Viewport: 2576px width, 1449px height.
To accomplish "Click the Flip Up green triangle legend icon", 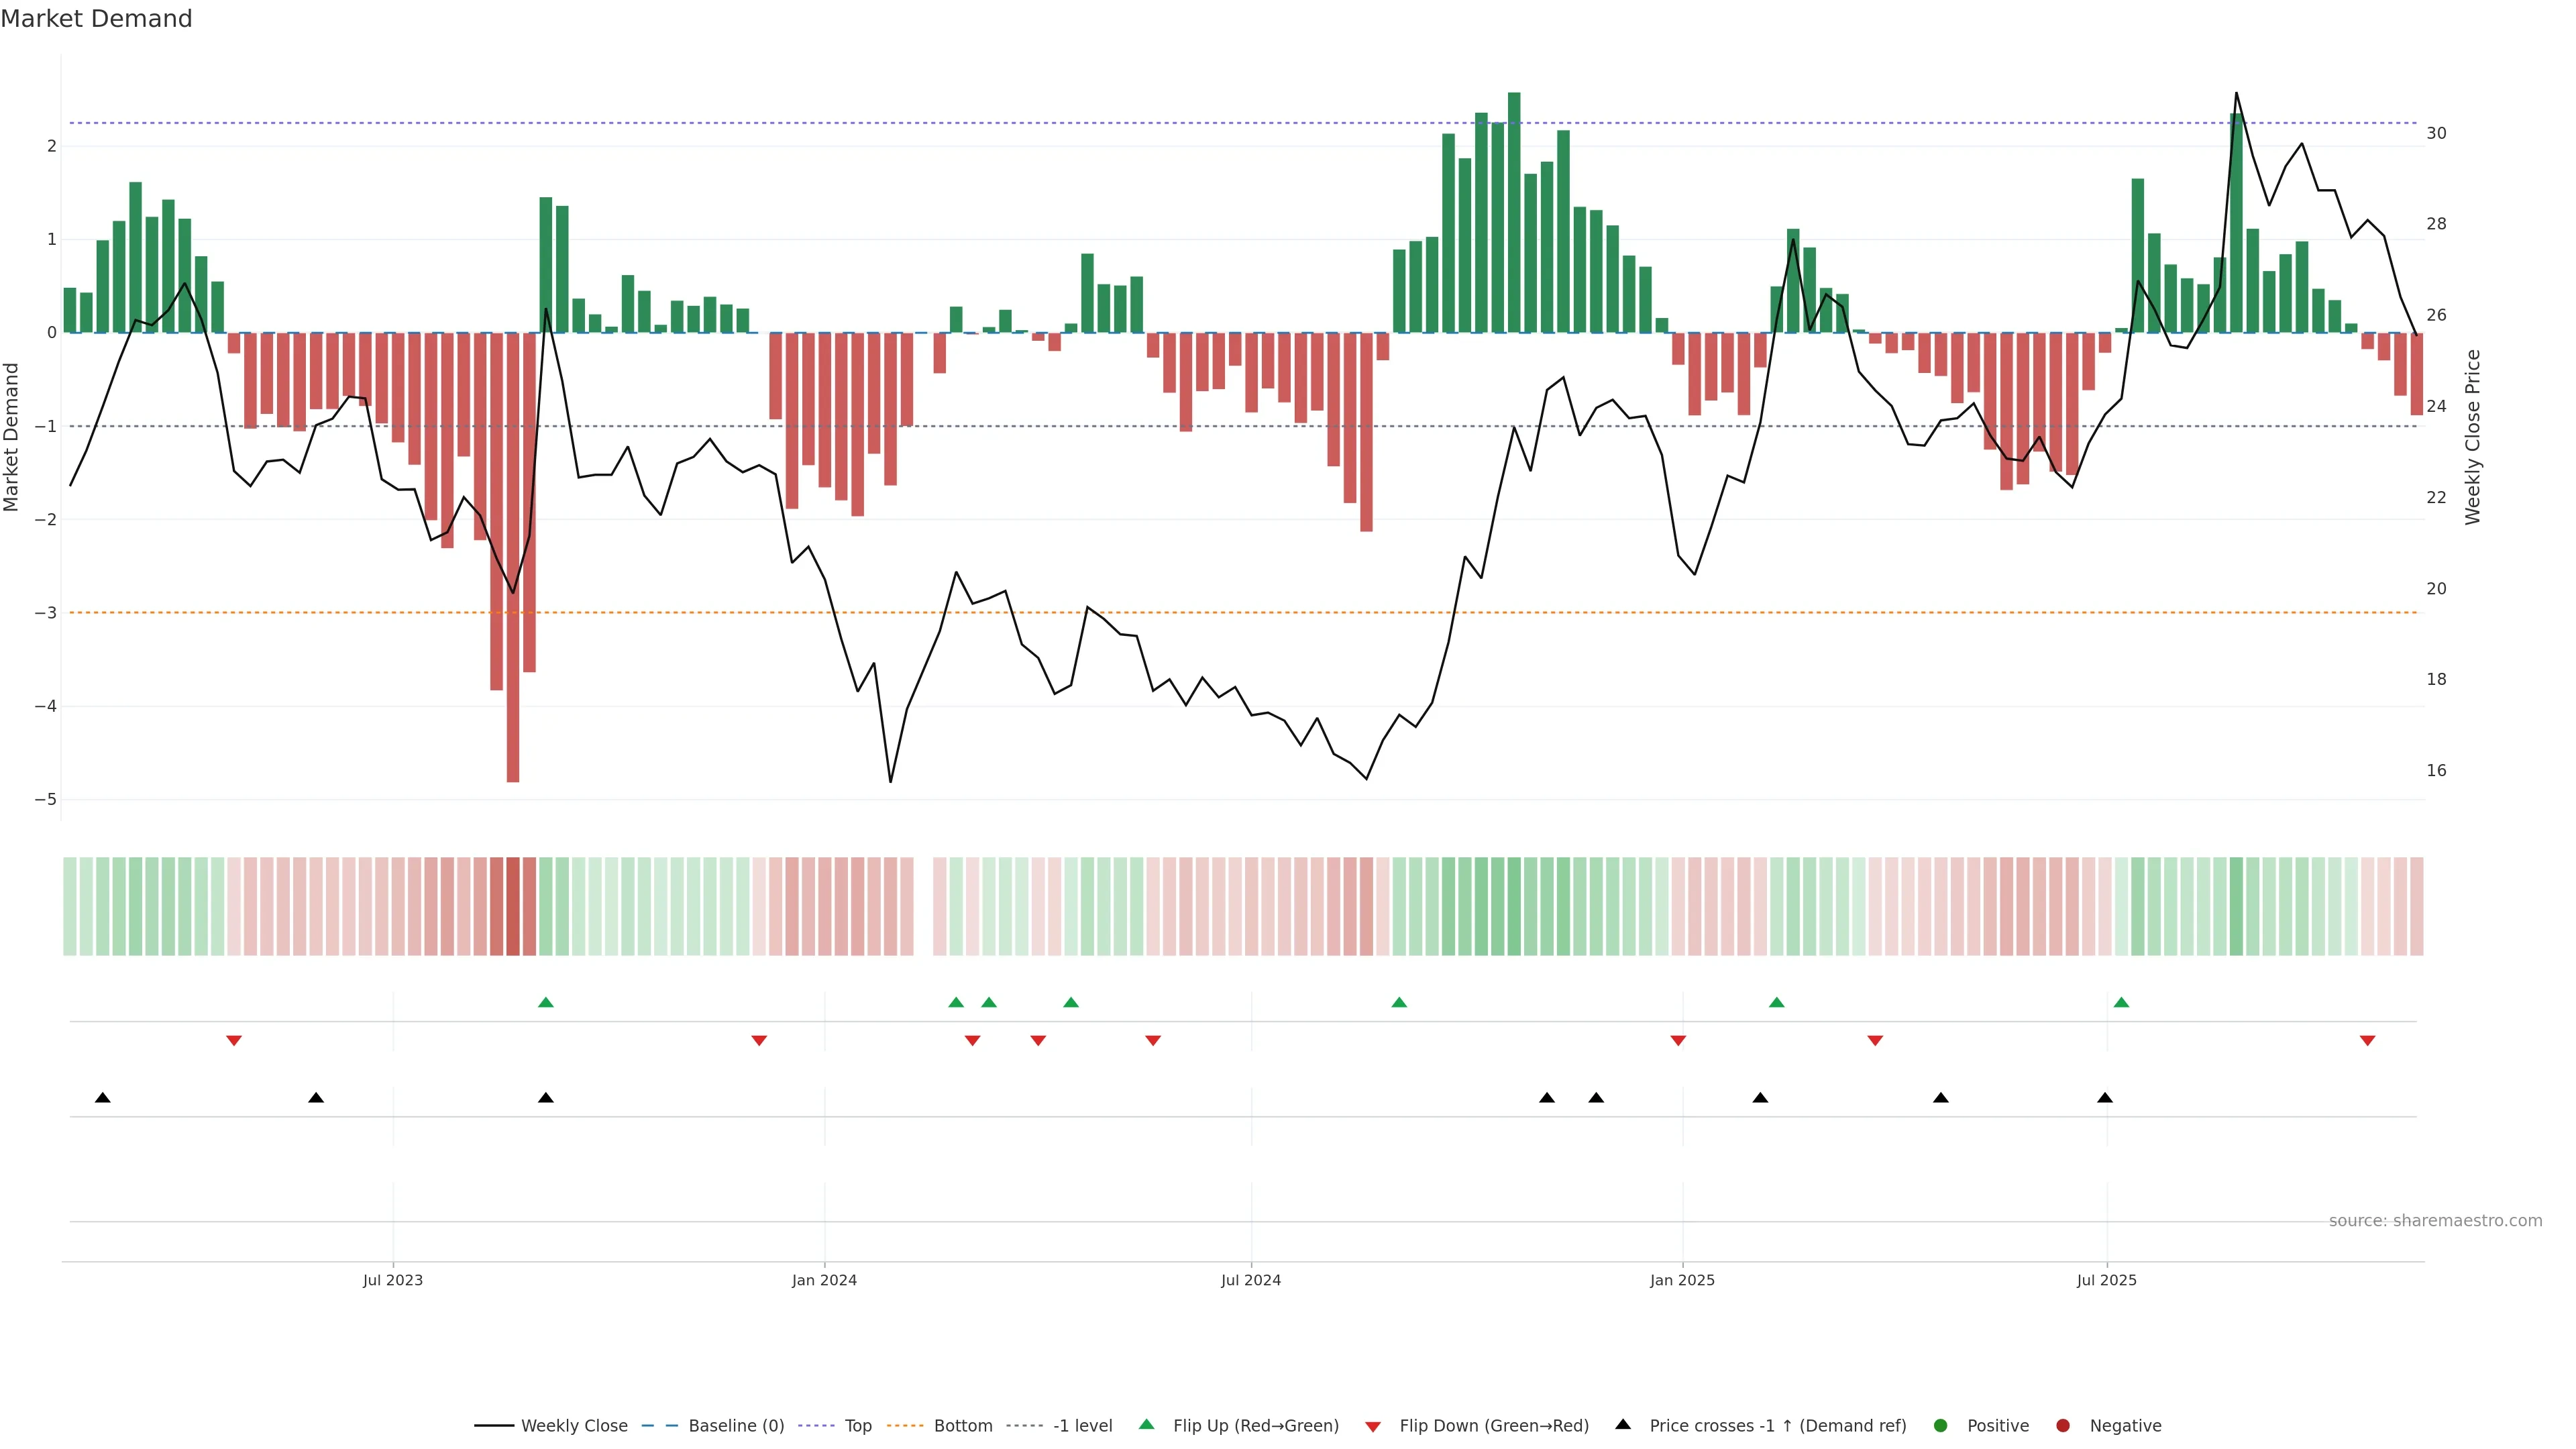I will [x=1147, y=1425].
